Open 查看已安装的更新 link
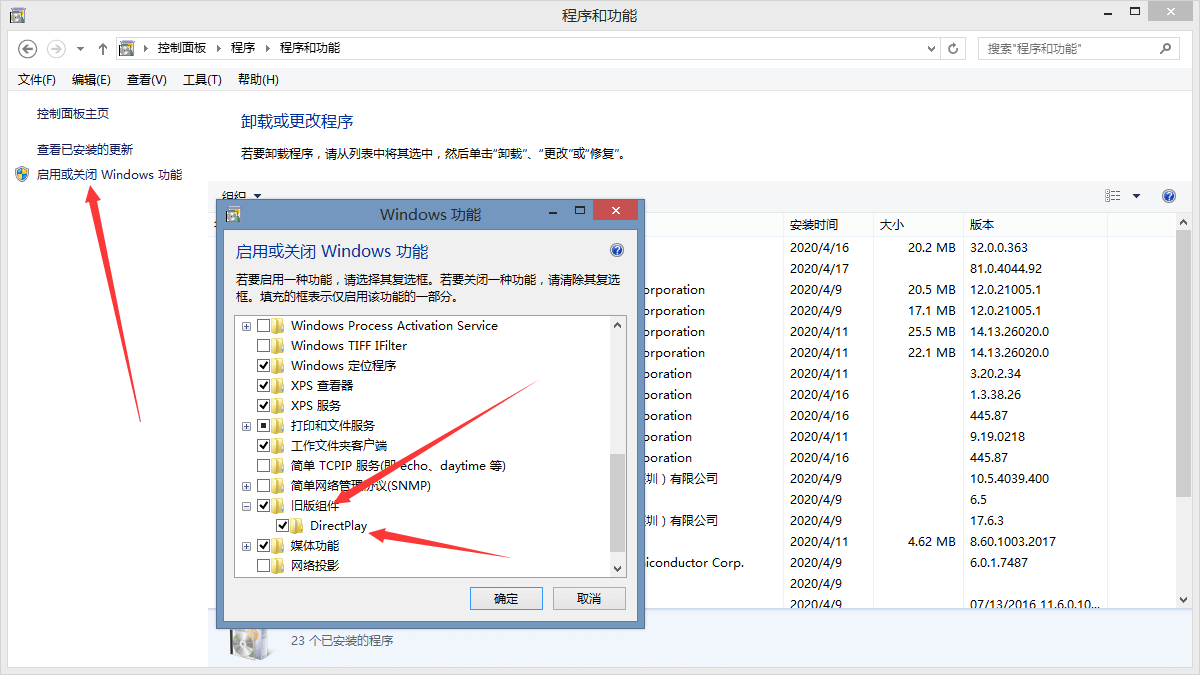Screen dimensions: 1200x675 coord(85,150)
